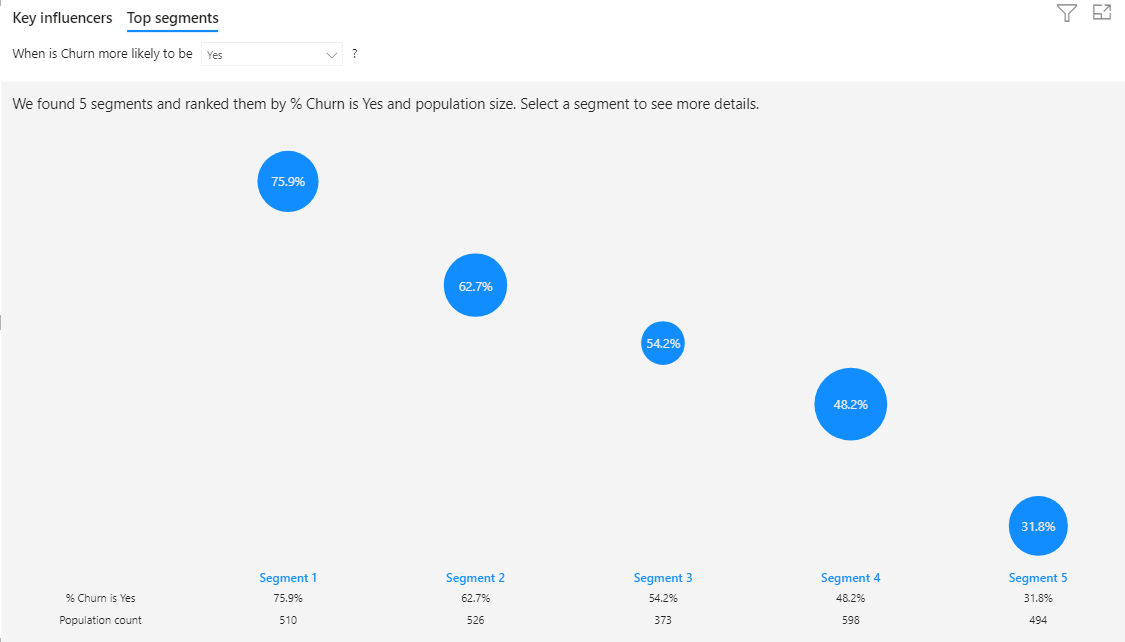Expand the dropdown chevron next to Yes
Image resolution: width=1125 pixels, height=642 pixels.
332,55
